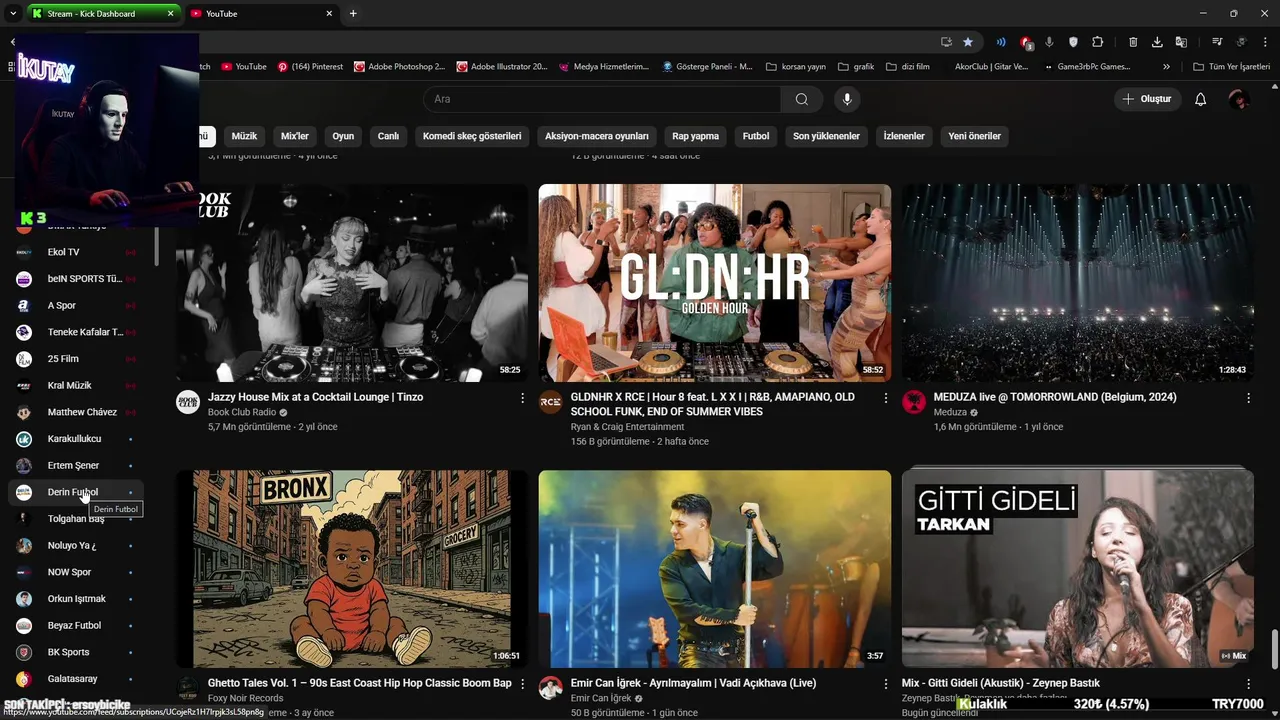The image size is (1280, 720).
Task: Click the voice search microphone button
Action: [847, 99]
